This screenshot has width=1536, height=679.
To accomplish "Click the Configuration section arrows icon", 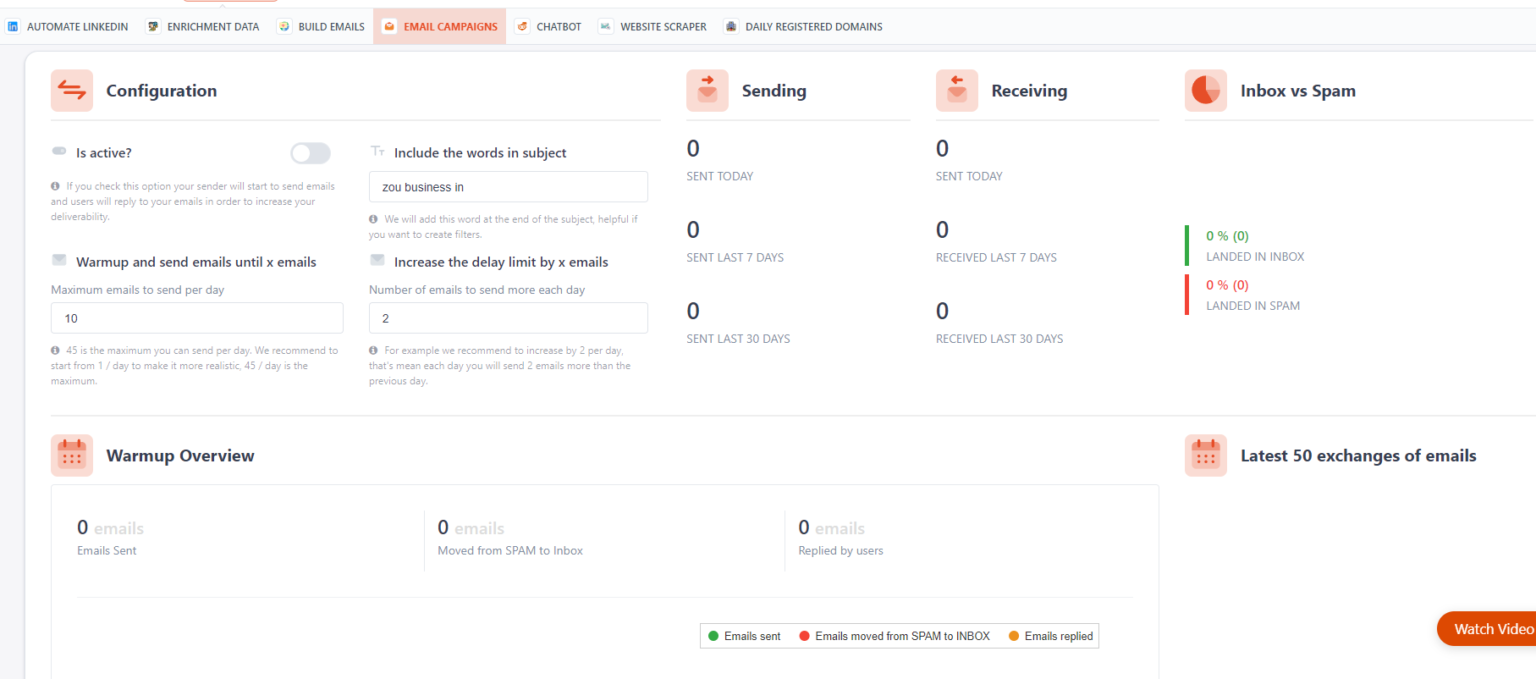I will tap(71, 90).
